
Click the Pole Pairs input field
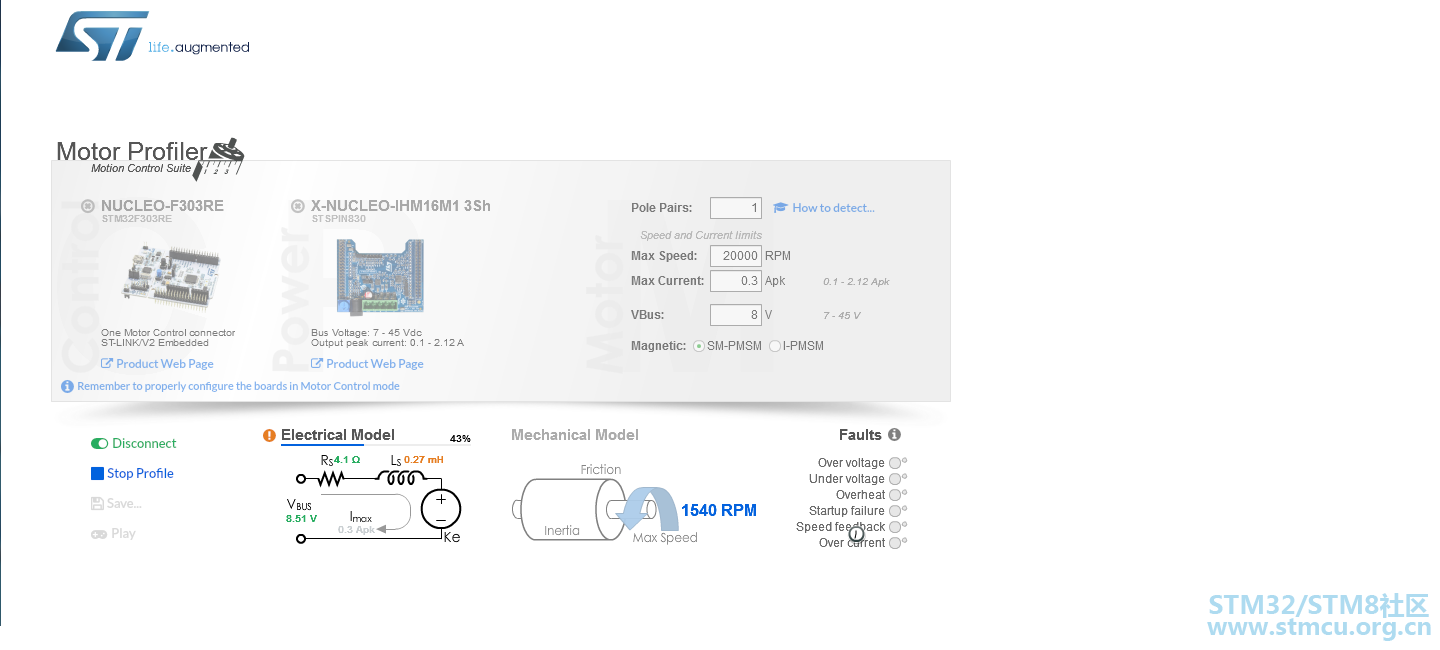[736, 208]
